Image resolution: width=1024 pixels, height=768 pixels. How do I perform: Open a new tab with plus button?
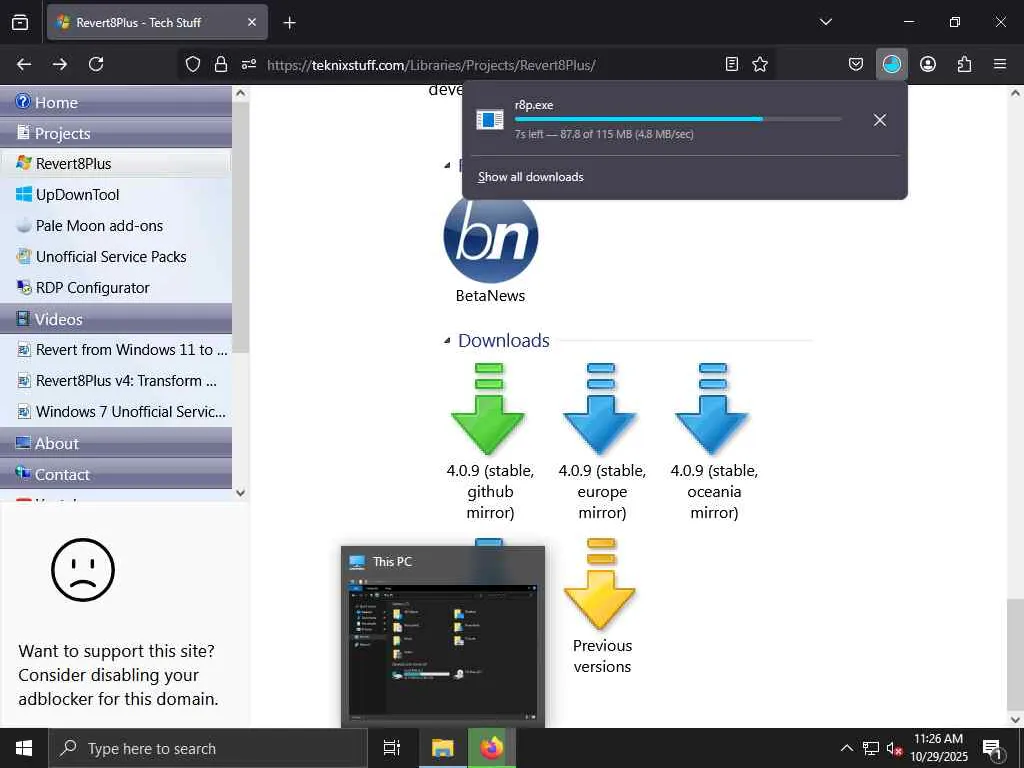tap(289, 23)
